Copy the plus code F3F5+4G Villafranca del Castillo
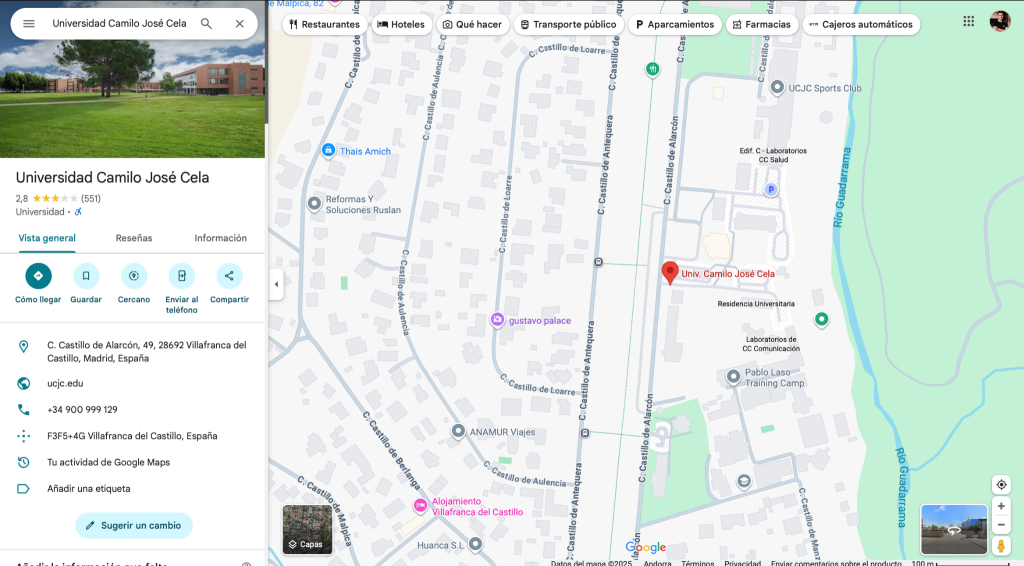The height and width of the screenshot is (566, 1024). [133, 435]
